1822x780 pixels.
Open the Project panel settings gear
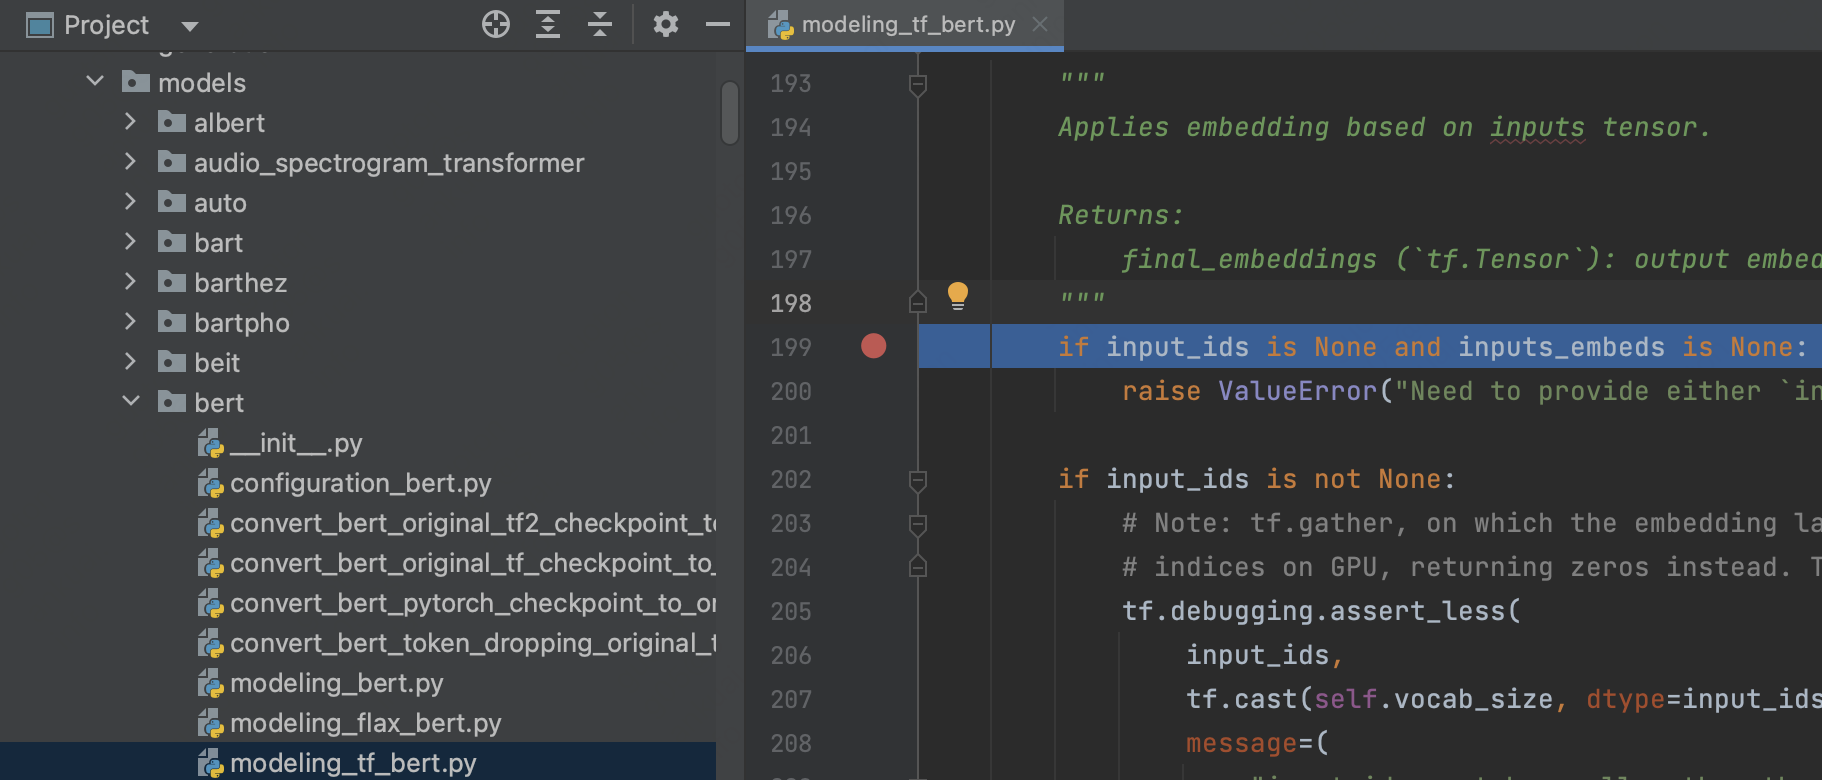[x=665, y=24]
